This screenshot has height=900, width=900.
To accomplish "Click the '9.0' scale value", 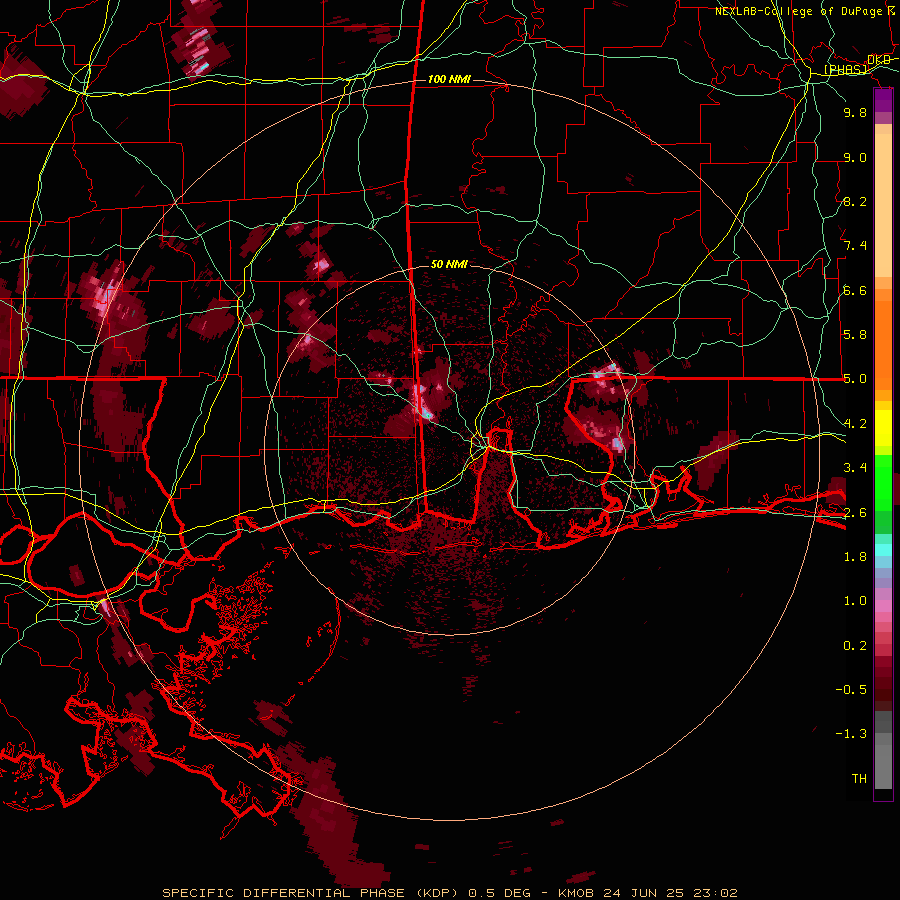I will tap(855, 157).
